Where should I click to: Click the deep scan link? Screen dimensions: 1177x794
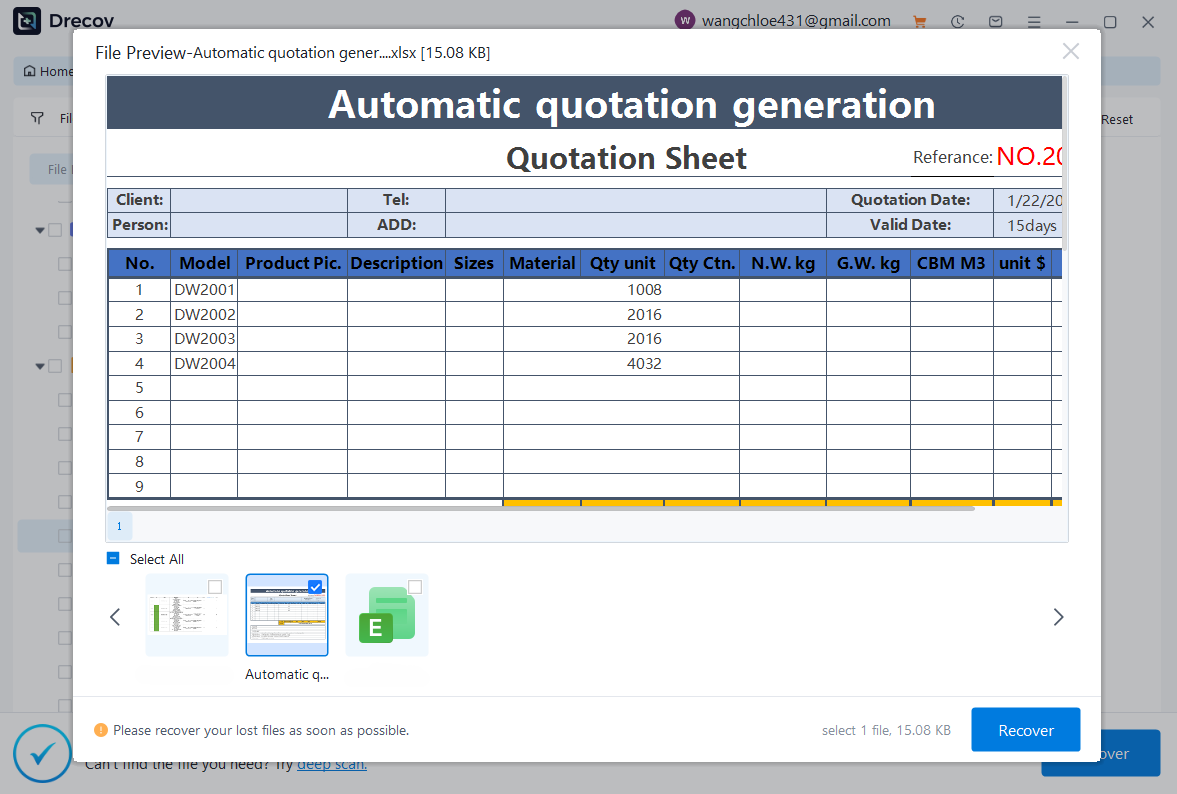[331, 765]
